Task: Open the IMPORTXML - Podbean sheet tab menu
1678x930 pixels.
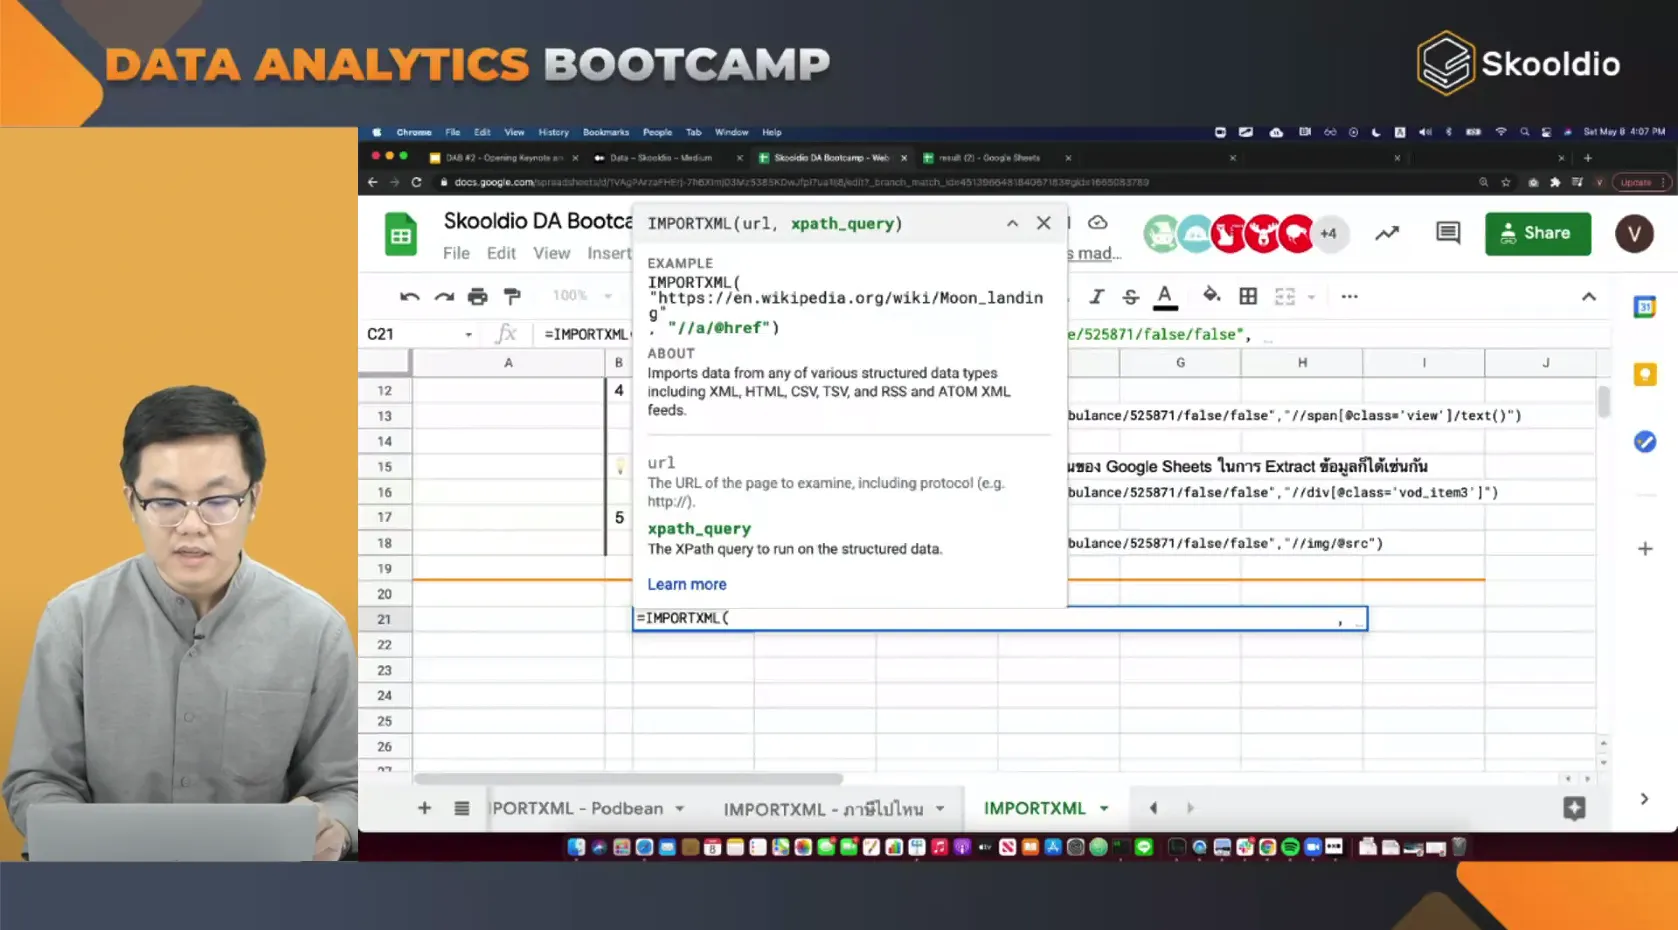Action: click(x=681, y=808)
